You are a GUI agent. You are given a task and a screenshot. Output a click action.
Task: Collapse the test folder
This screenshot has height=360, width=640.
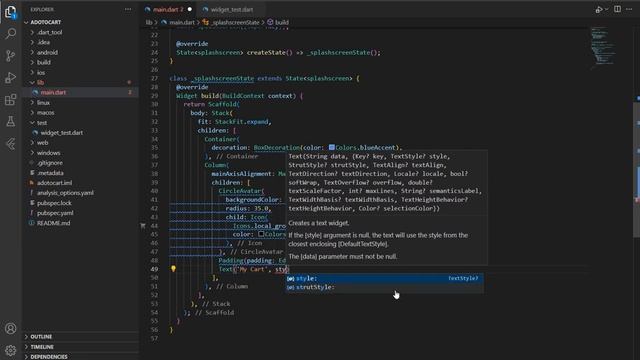(42, 122)
